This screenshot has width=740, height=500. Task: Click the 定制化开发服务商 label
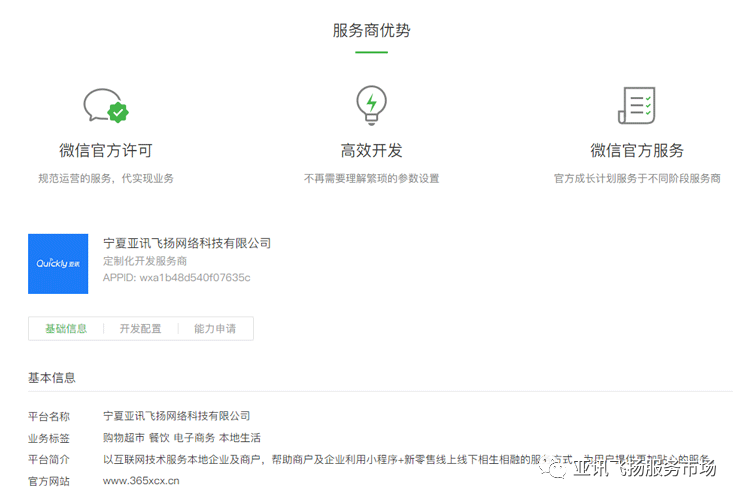click(x=145, y=261)
